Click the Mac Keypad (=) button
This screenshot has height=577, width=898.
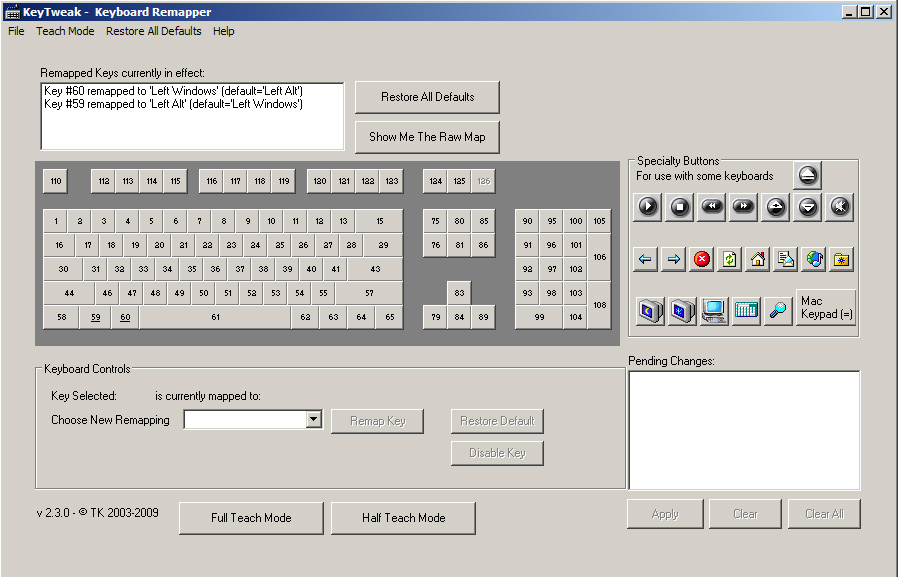point(826,307)
